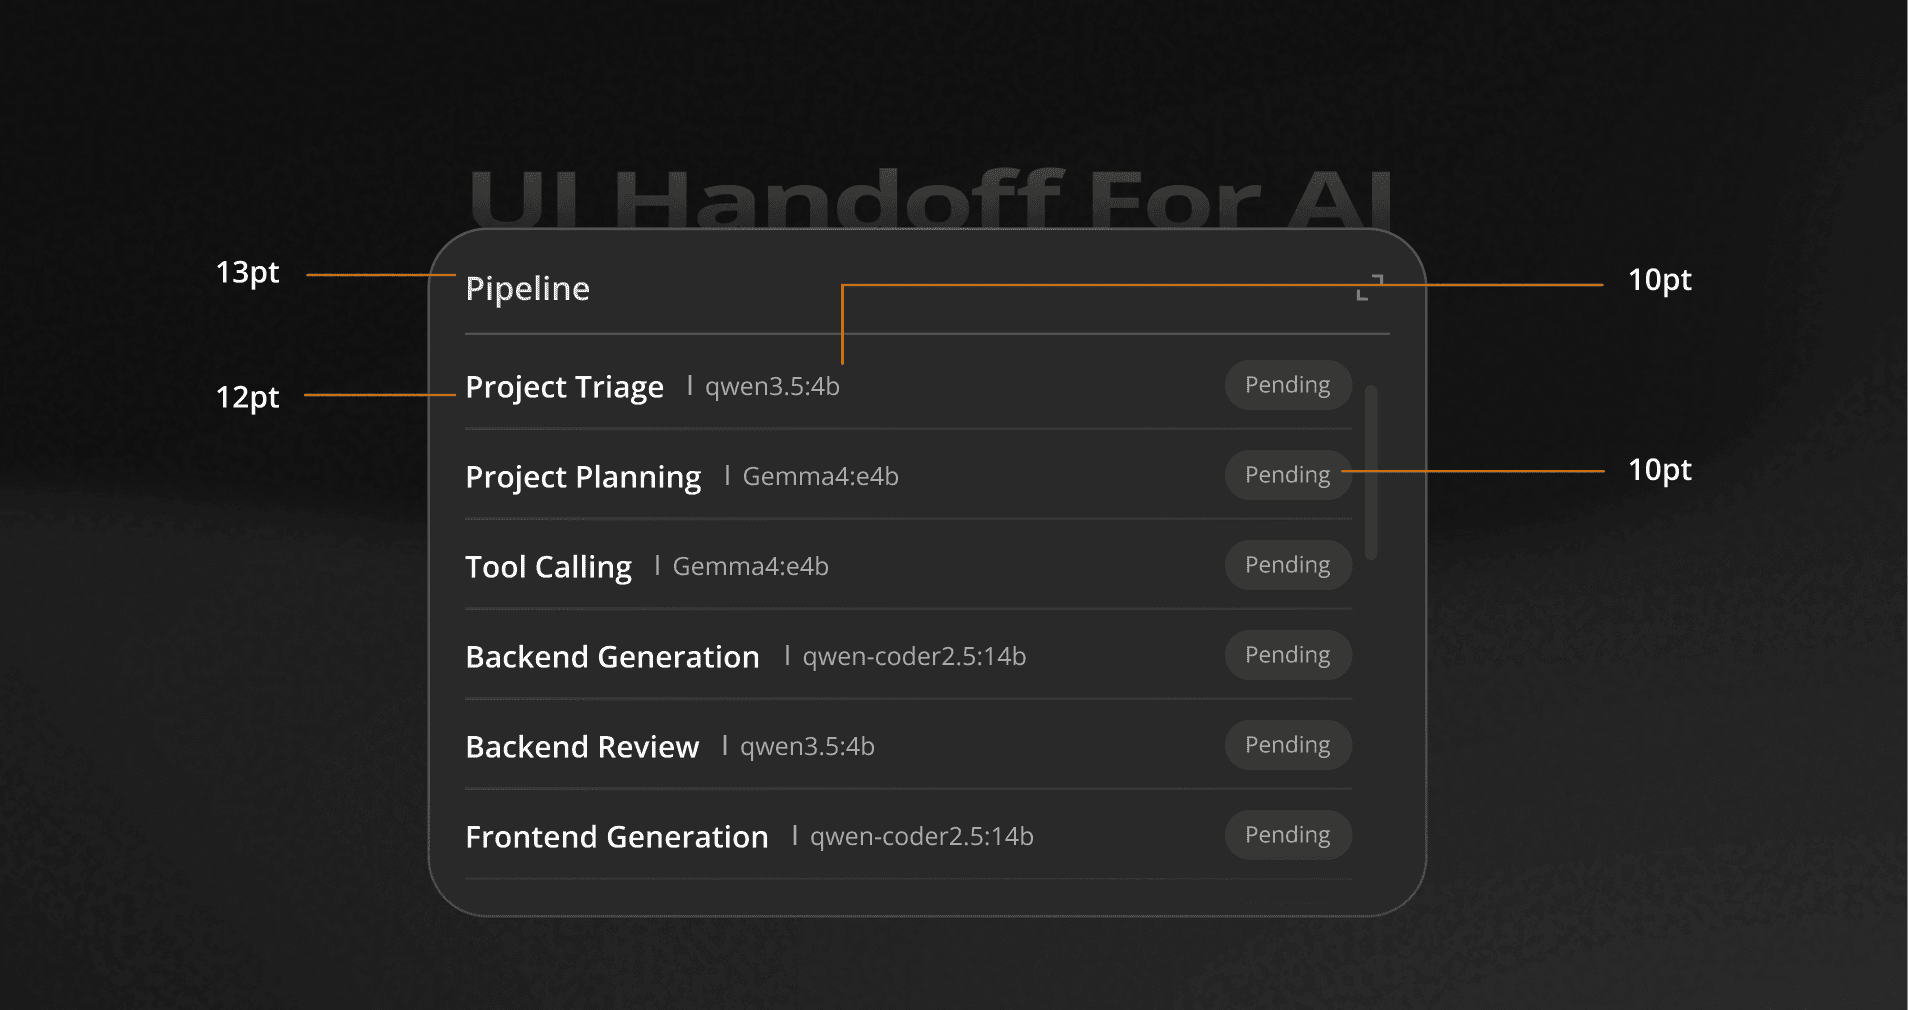Viewport: 1908px width, 1010px height.
Task: Click the Pending status for Backend Generation
Action: [x=1287, y=655]
